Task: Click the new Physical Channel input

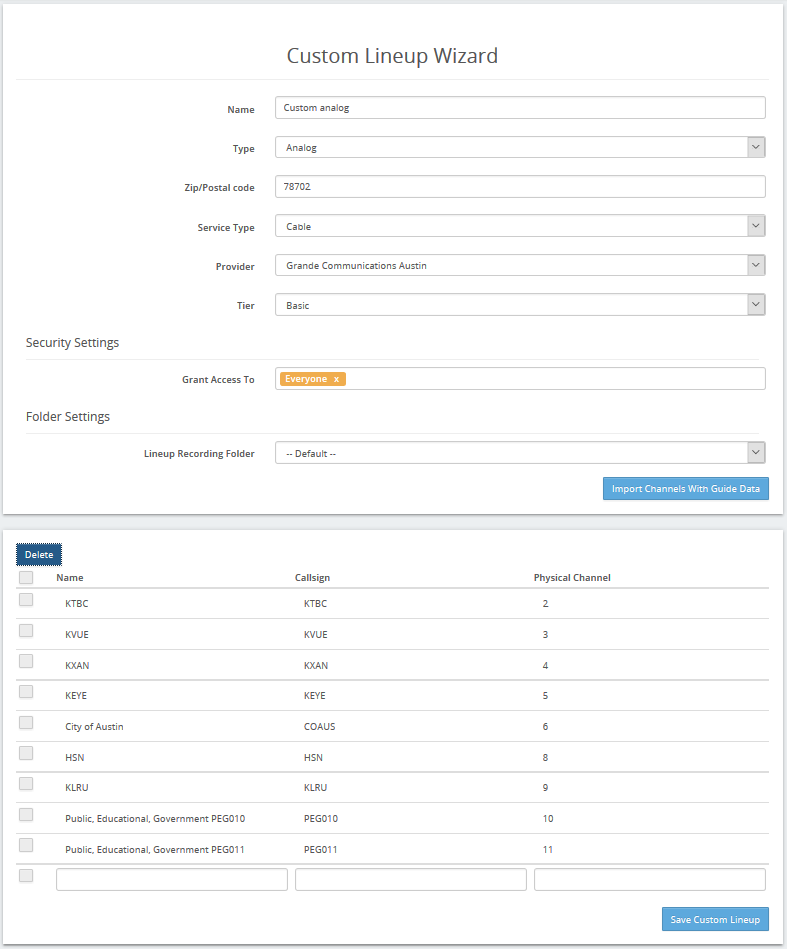Action: pos(650,879)
